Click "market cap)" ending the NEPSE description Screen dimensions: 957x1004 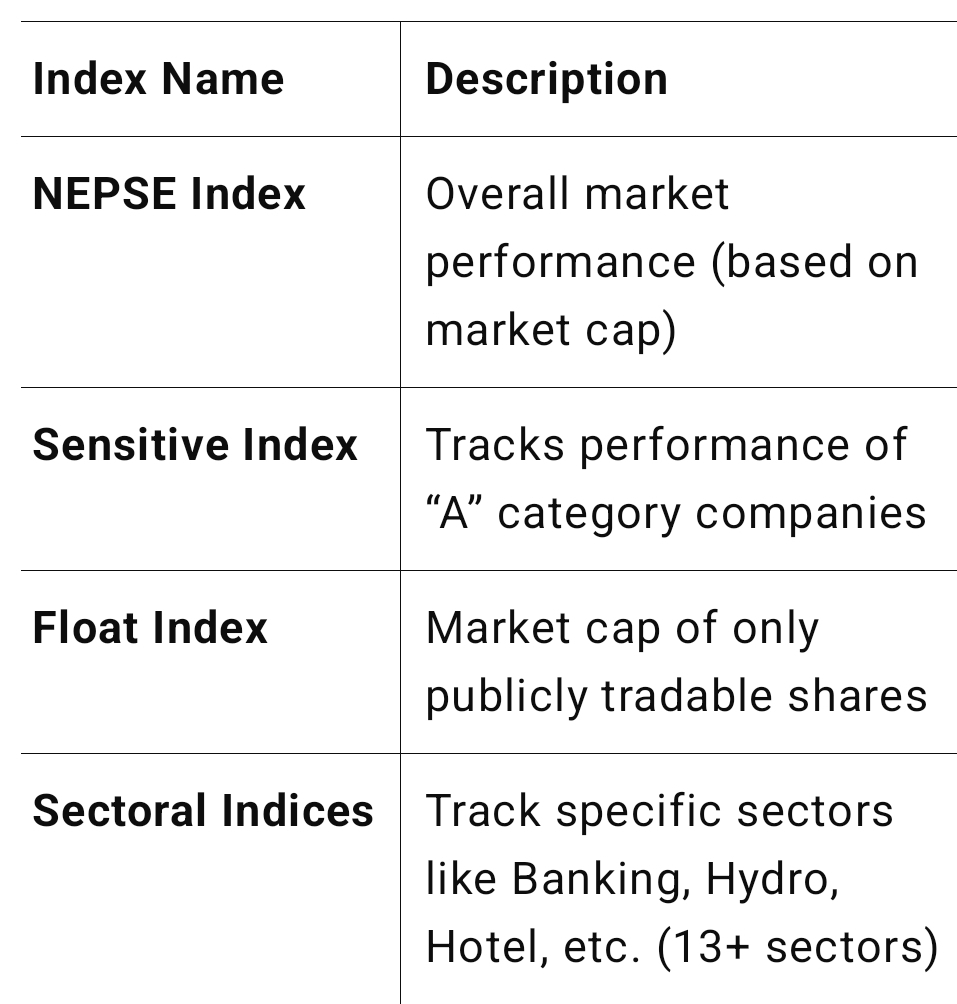pos(551,330)
